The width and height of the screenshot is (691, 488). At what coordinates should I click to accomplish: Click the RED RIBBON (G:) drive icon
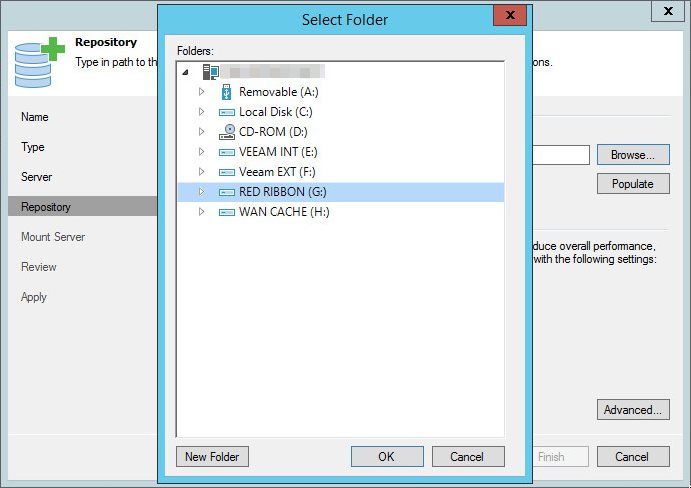tap(227, 192)
